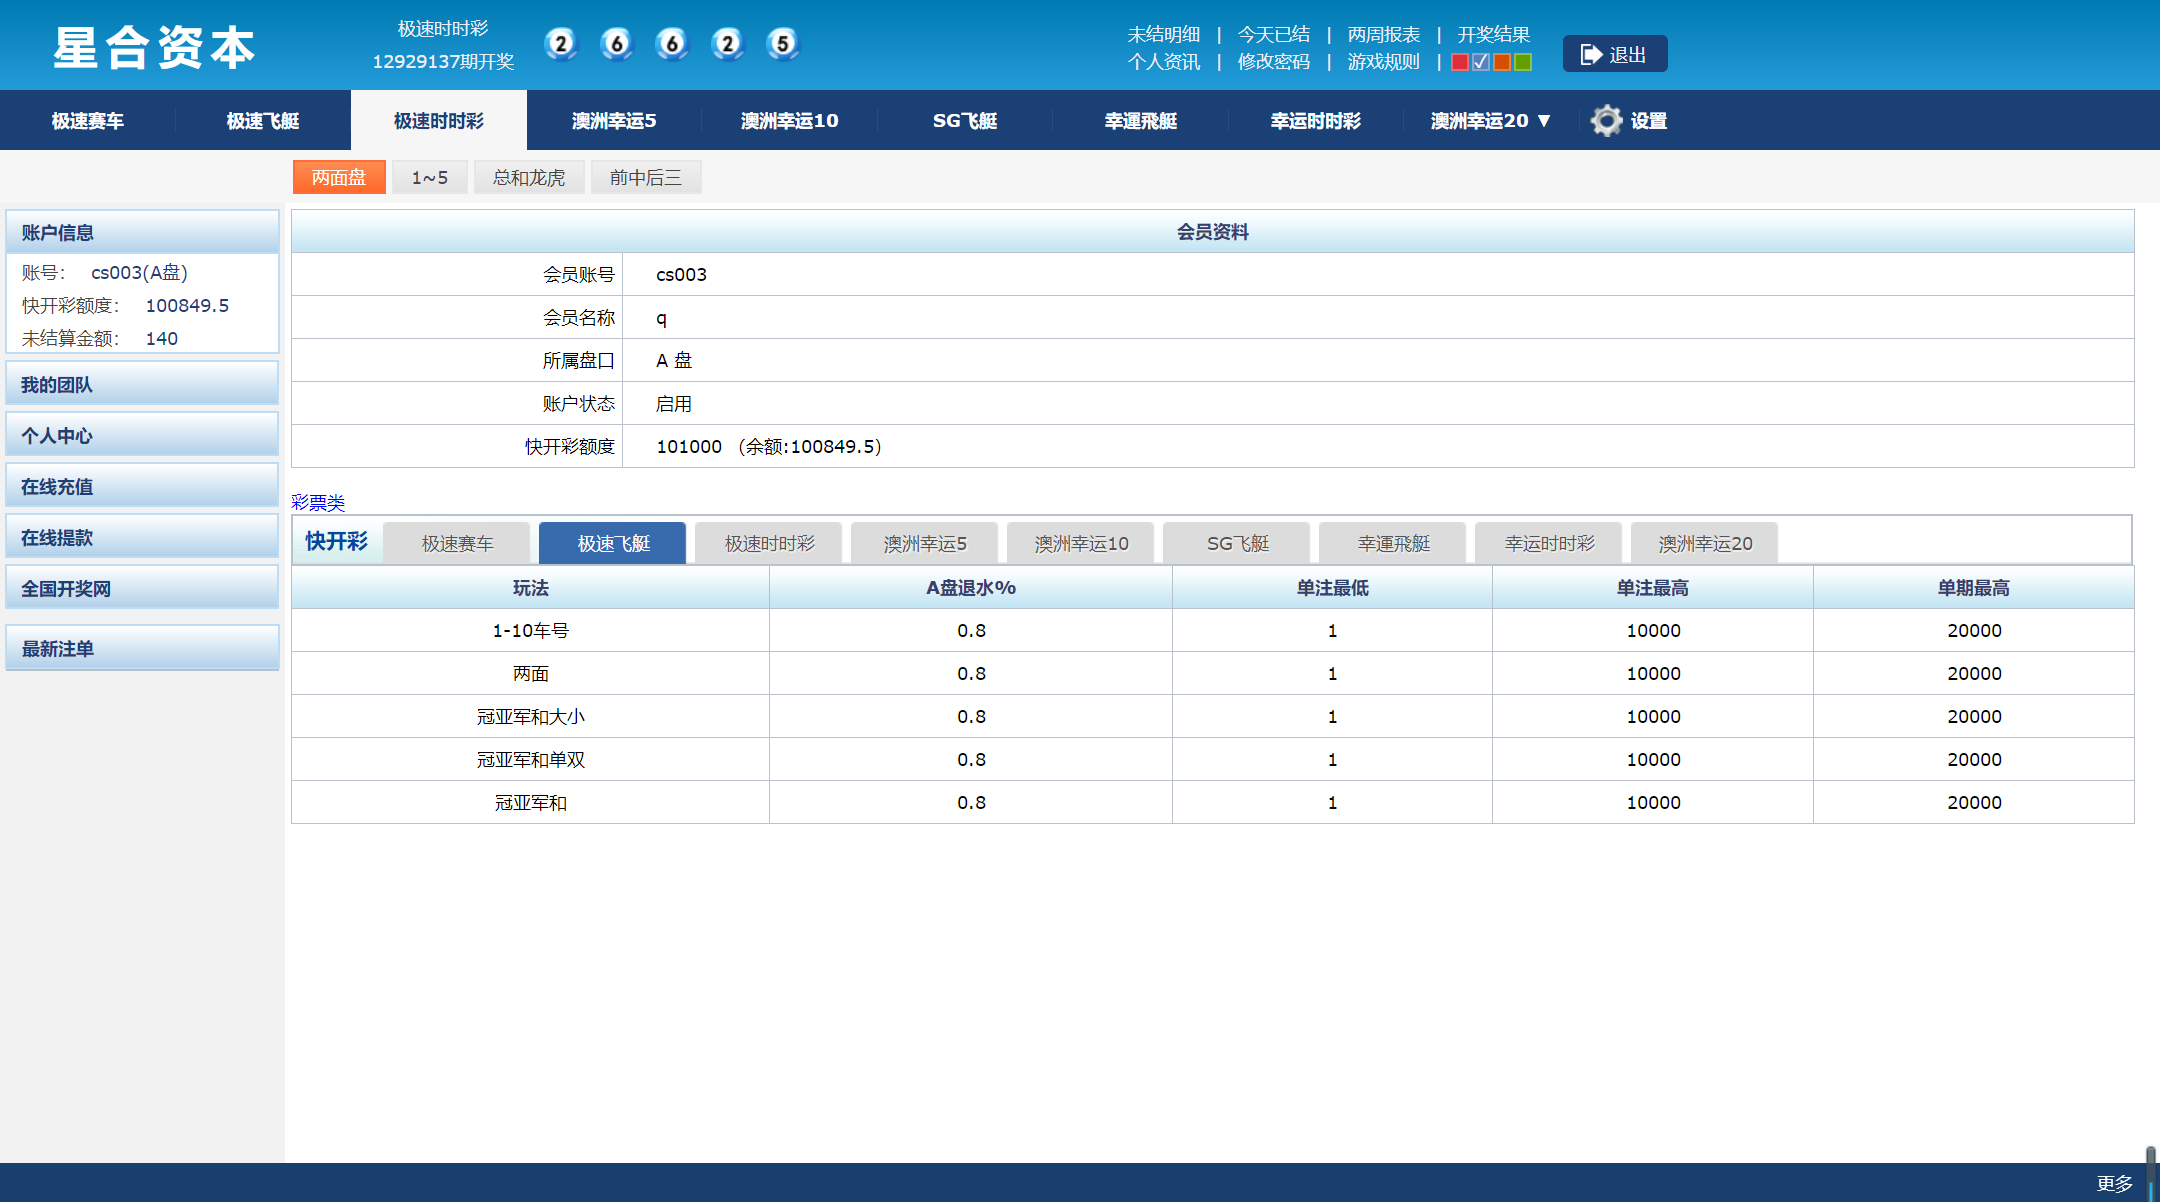
Task: Click the 更多 link in footer
Action: tap(2114, 1184)
